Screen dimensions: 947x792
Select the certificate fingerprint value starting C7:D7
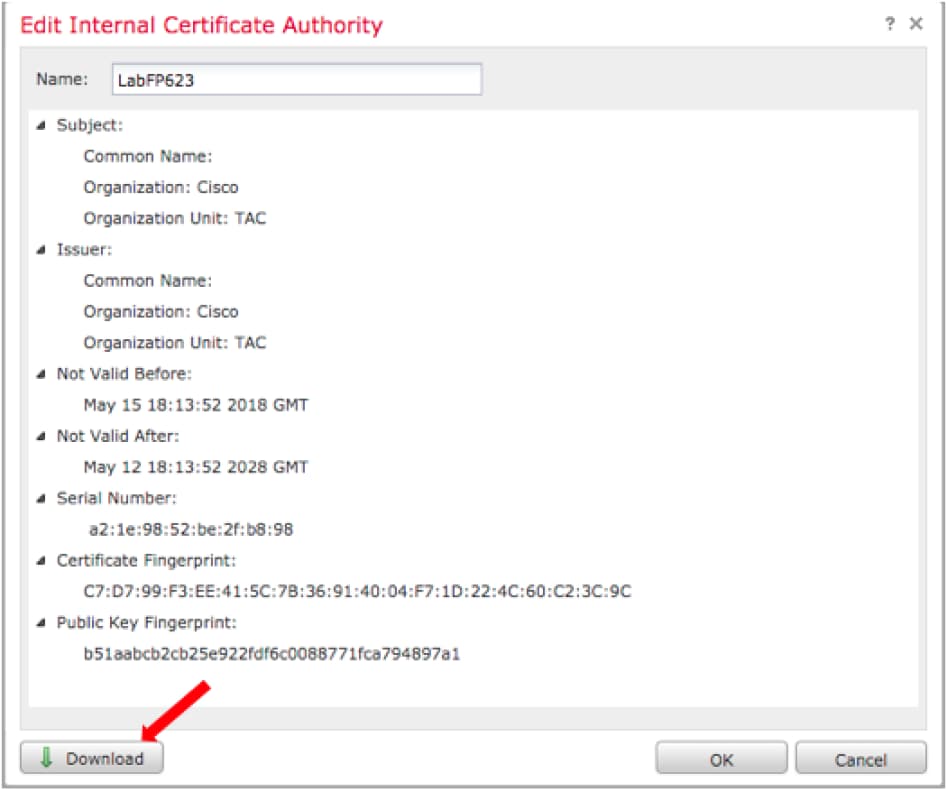pos(358,591)
